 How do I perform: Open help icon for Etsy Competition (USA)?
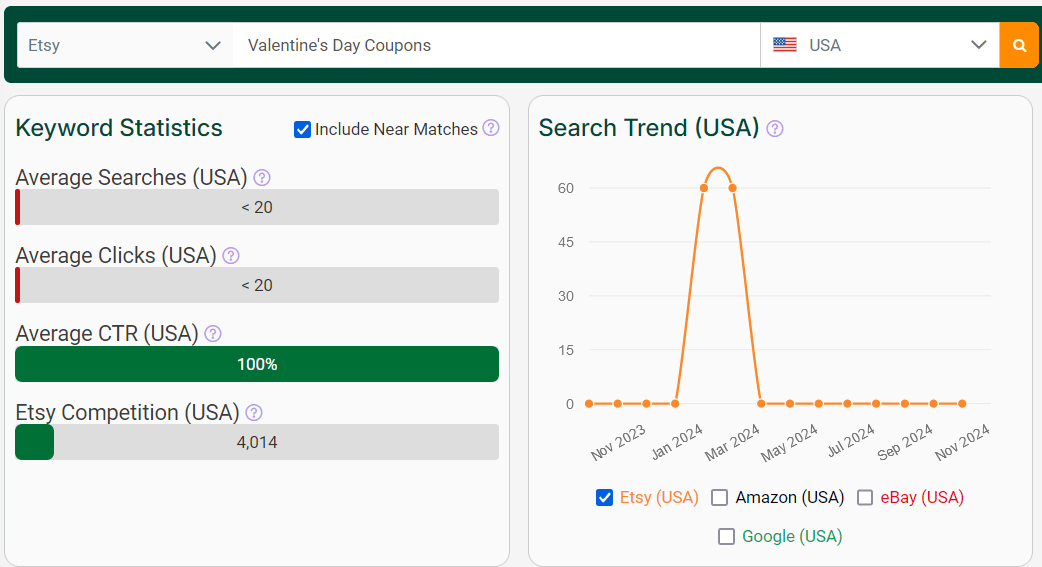click(x=254, y=413)
